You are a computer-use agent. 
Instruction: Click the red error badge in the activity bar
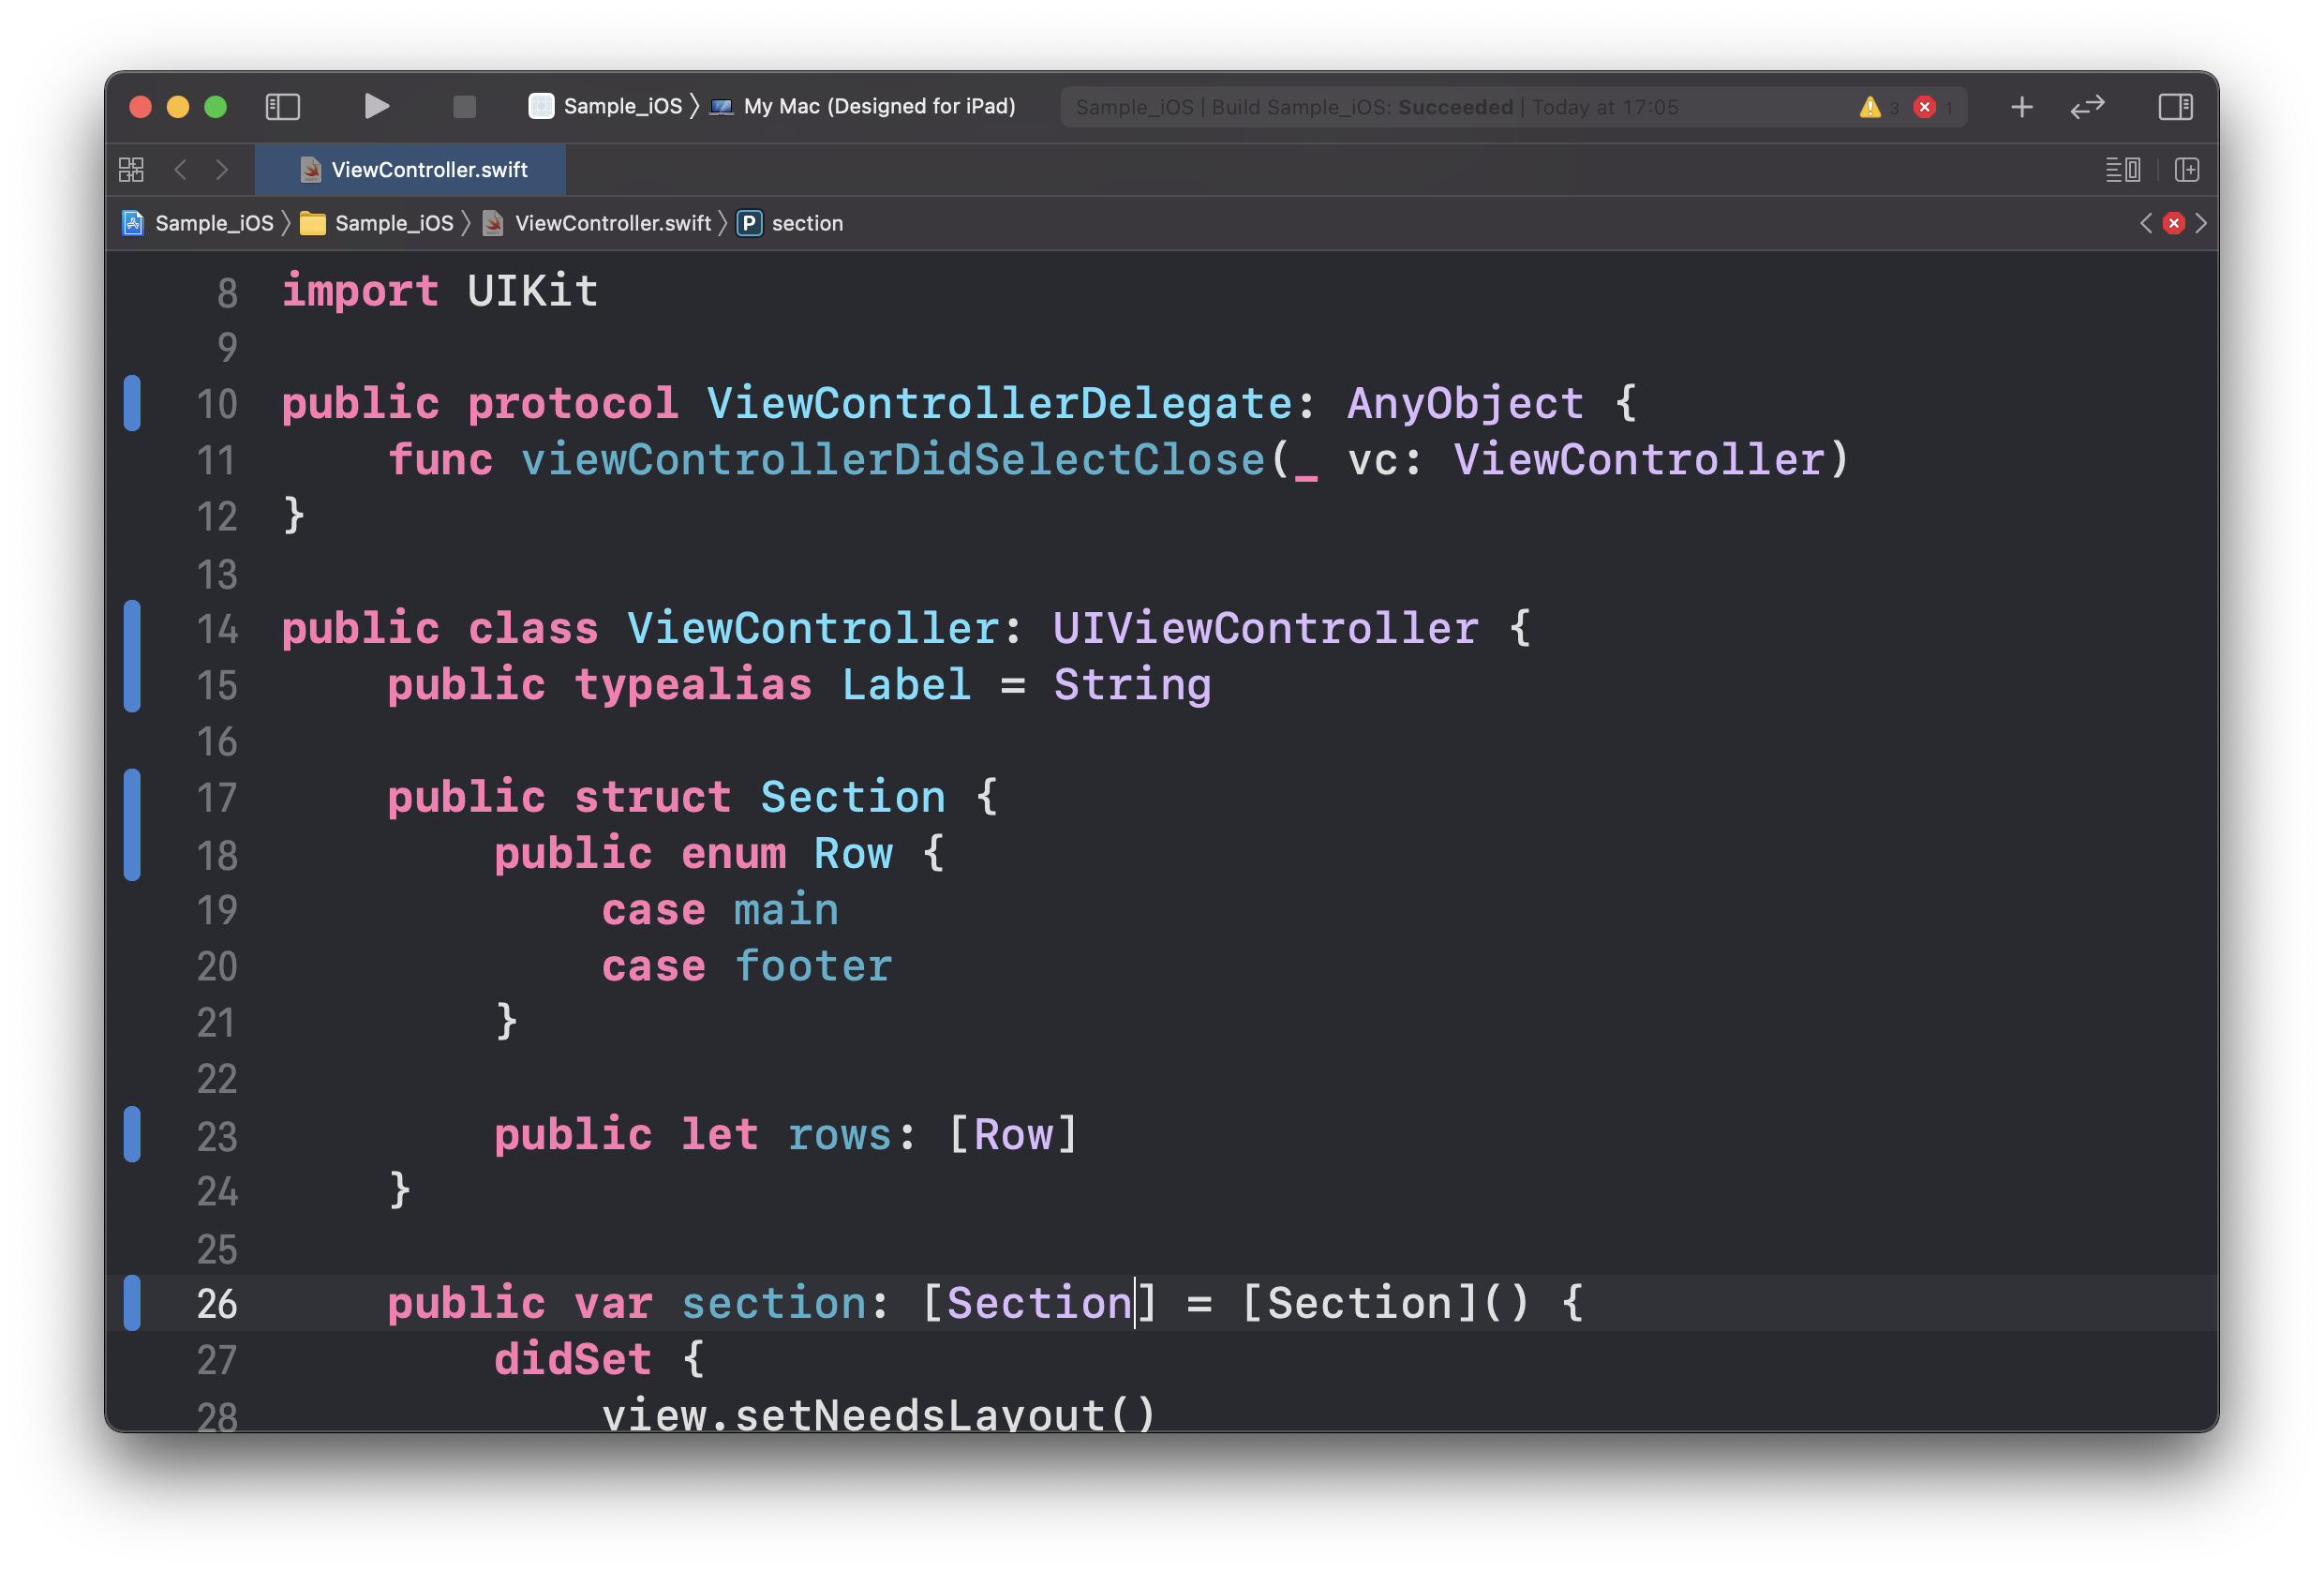coord(1924,107)
